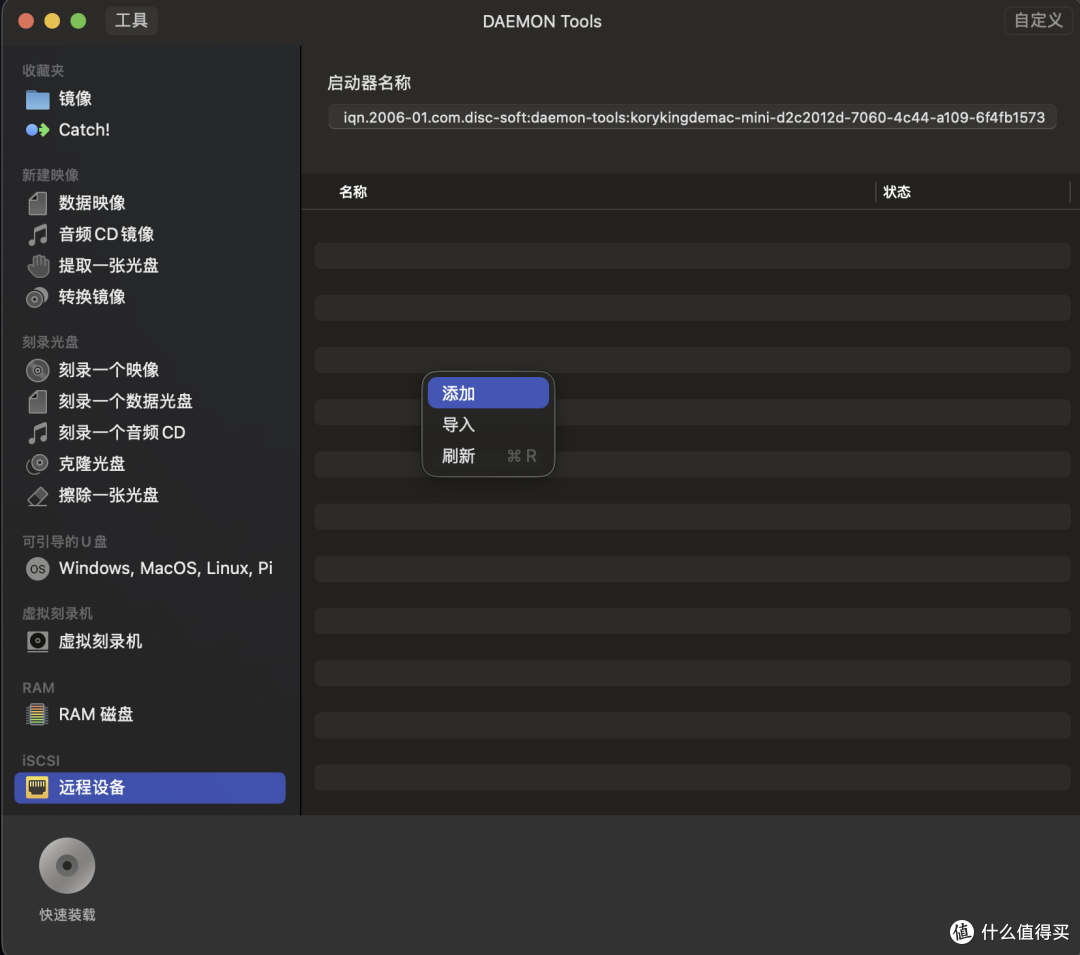Click Windows, MacOS, Linux, Pi label
Screen dimensions: 1080x955
point(165,569)
